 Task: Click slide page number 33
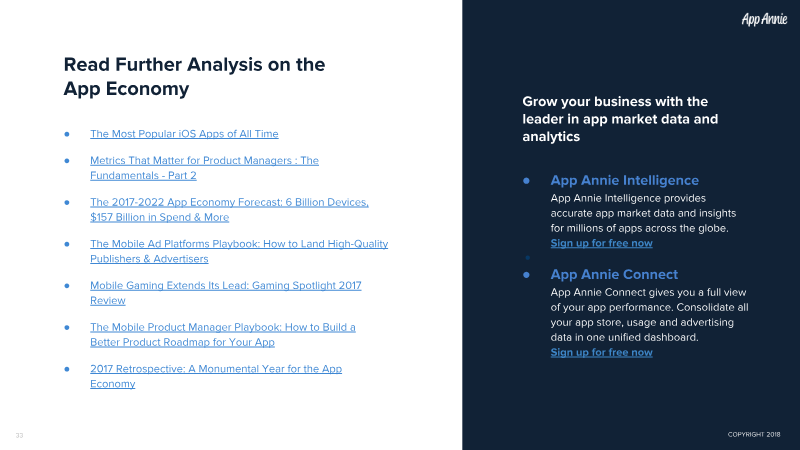pos(19,435)
